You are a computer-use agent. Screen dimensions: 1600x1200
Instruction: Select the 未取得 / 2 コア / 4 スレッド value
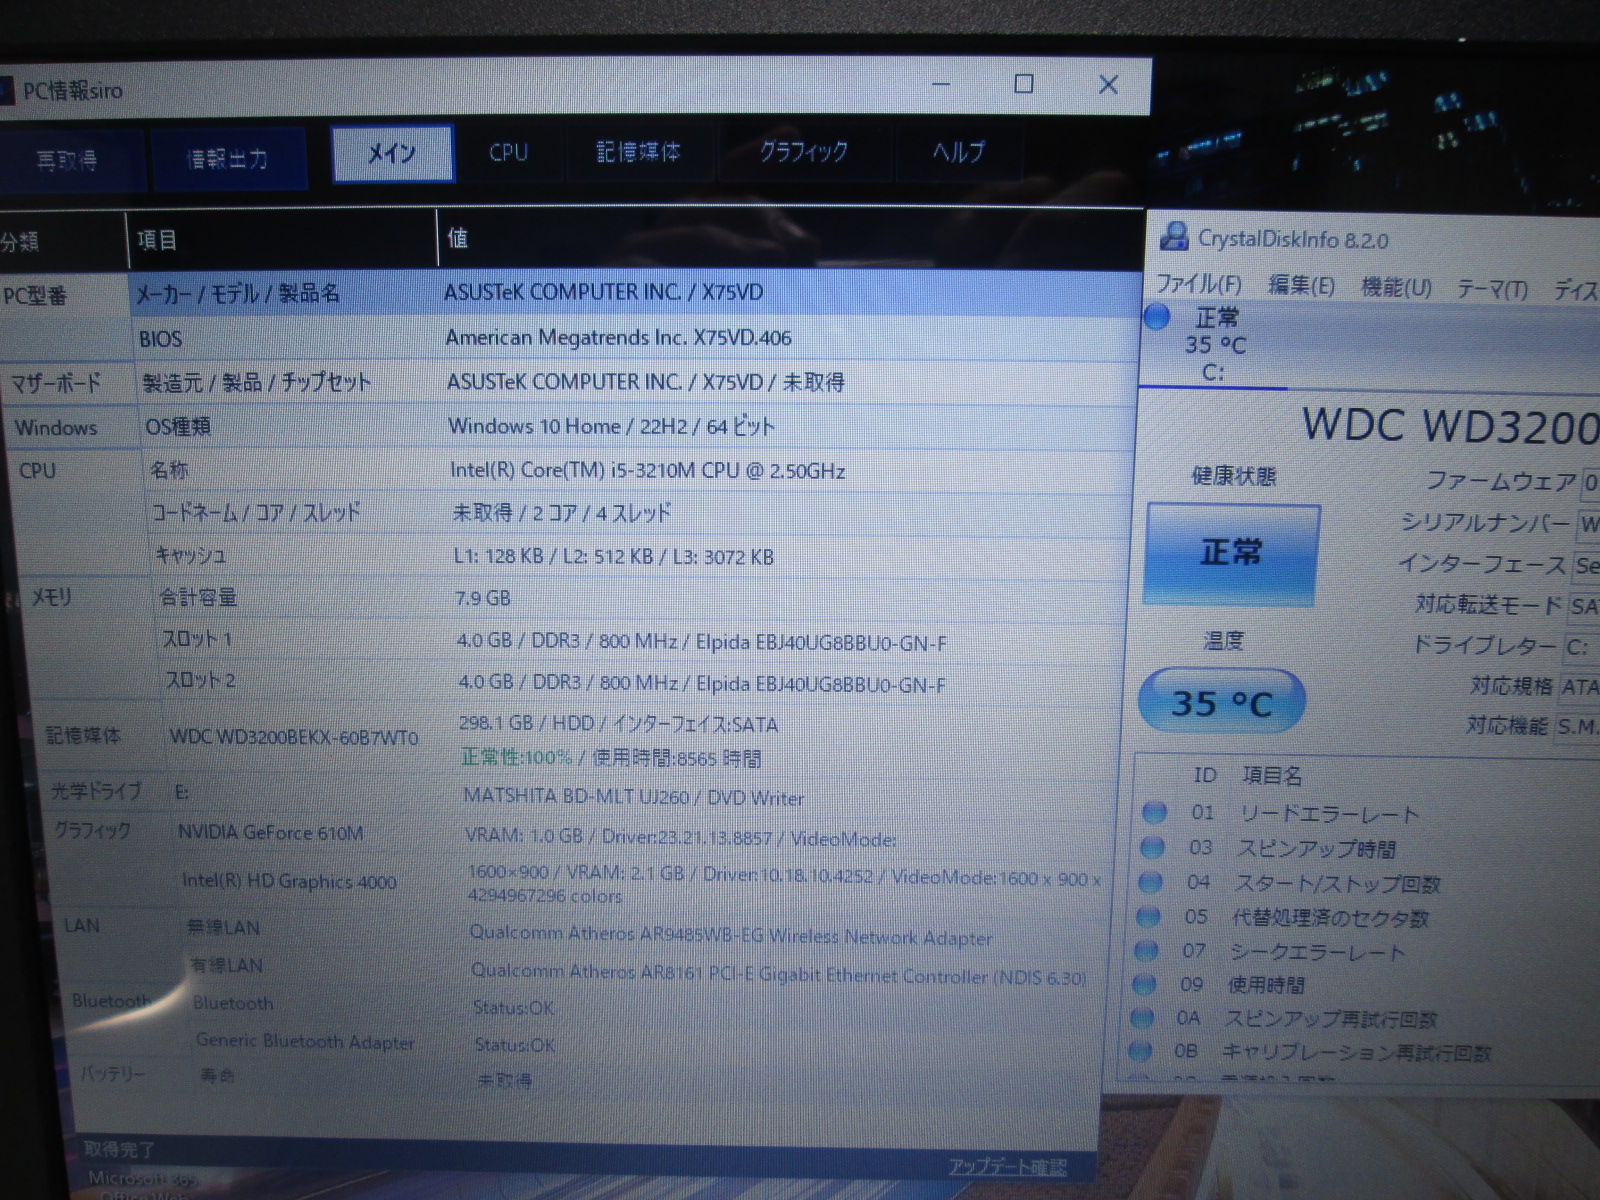tap(561, 513)
